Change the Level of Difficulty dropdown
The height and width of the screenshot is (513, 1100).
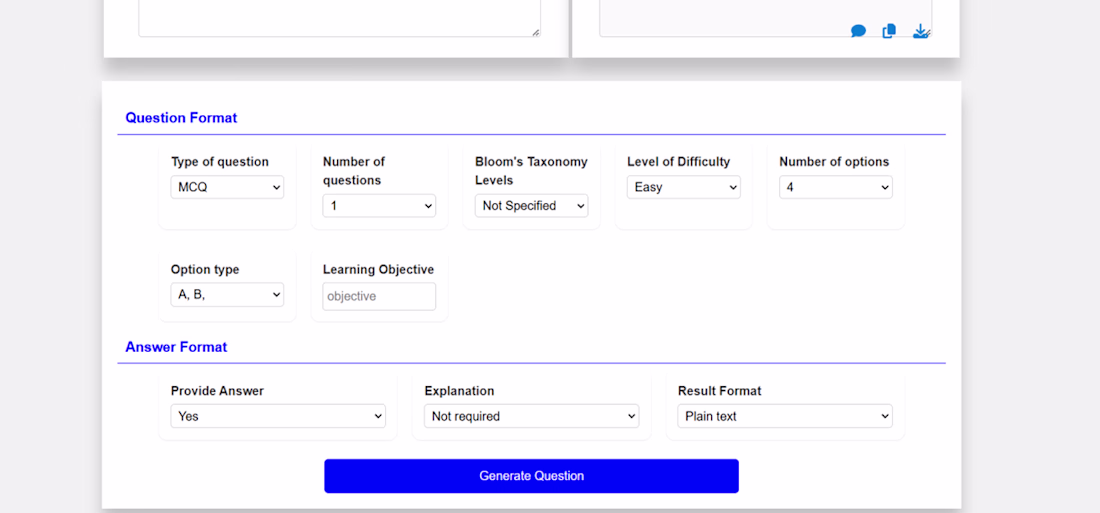[x=683, y=187]
